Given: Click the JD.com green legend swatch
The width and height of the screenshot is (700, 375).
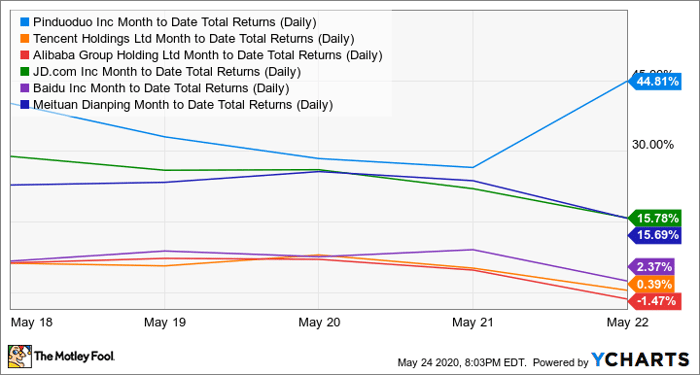Looking at the screenshot, I should coord(25,72).
